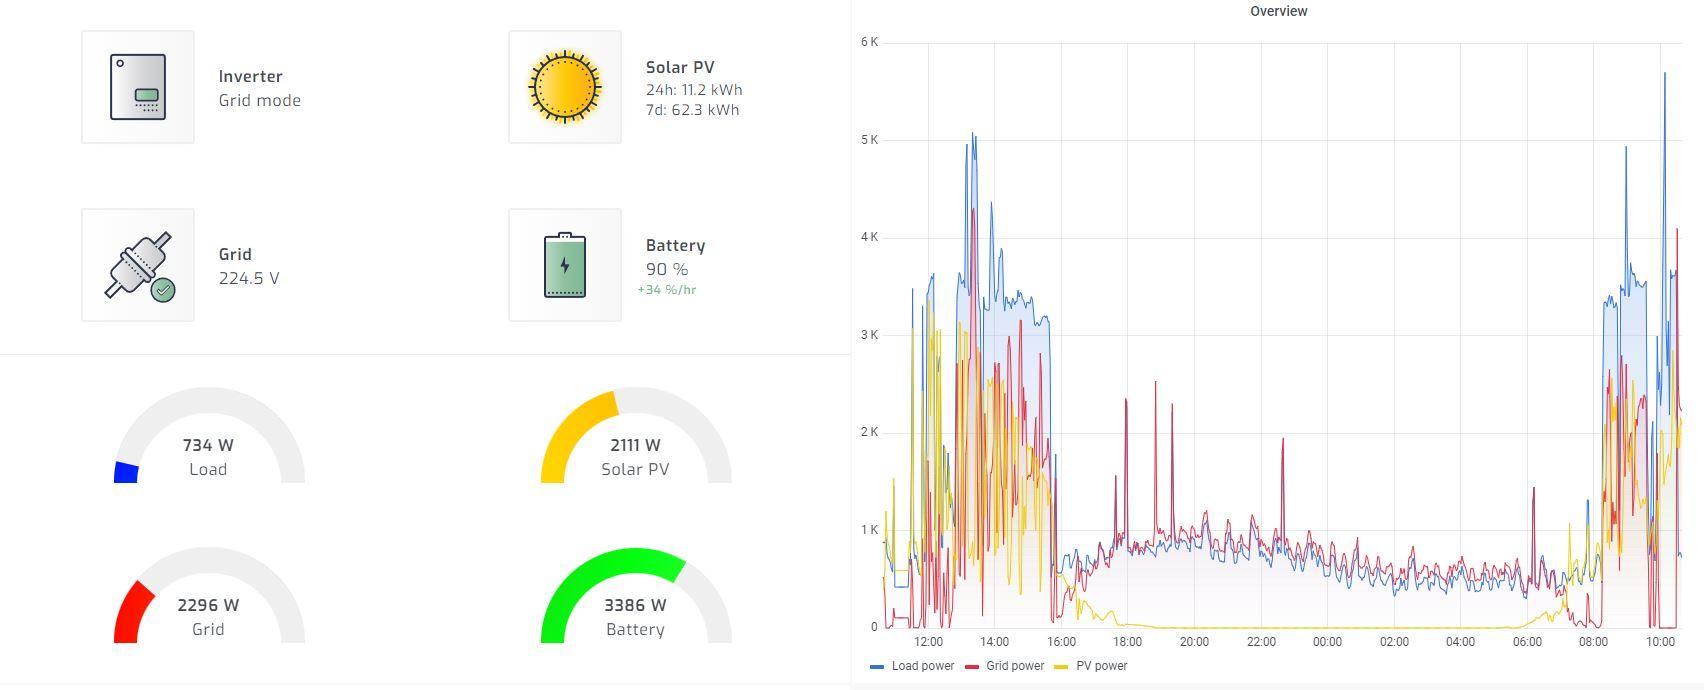This screenshot has height=690, width=1704.
Task: Click the Grid 224.5 V reading
Action: click(x=249, y=278)
